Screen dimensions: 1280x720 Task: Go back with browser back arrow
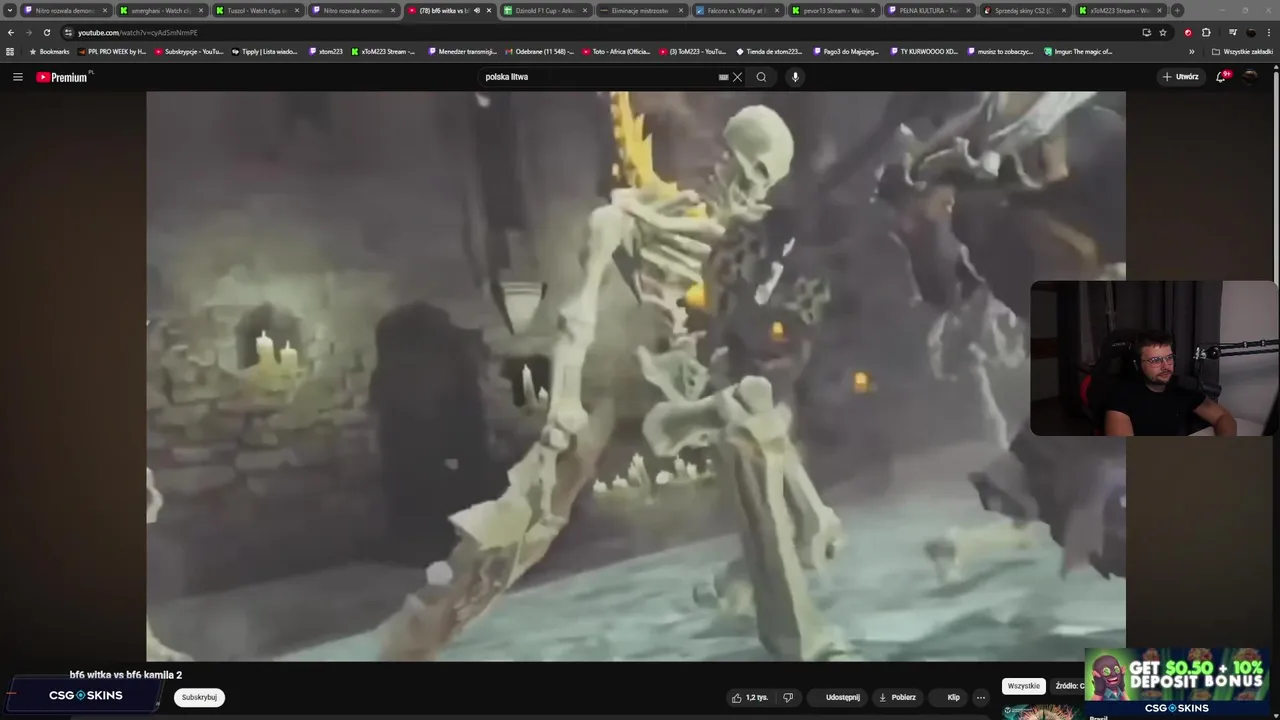pyautogui.click(x=11, y=32)
